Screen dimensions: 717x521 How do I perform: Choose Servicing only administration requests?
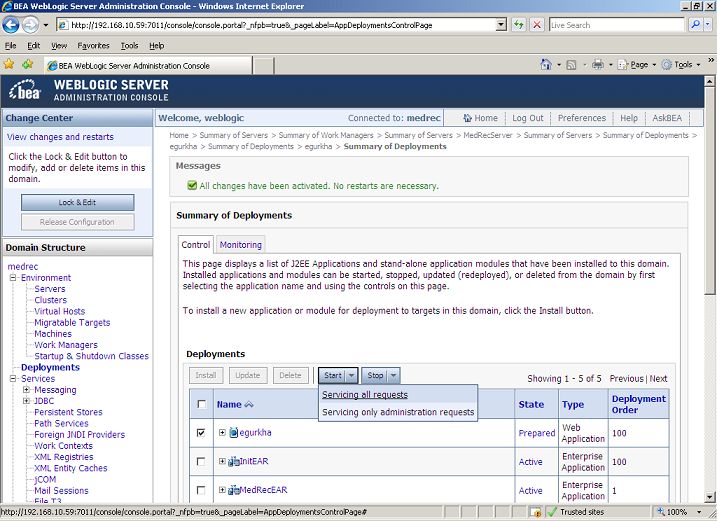pos(398,412)
